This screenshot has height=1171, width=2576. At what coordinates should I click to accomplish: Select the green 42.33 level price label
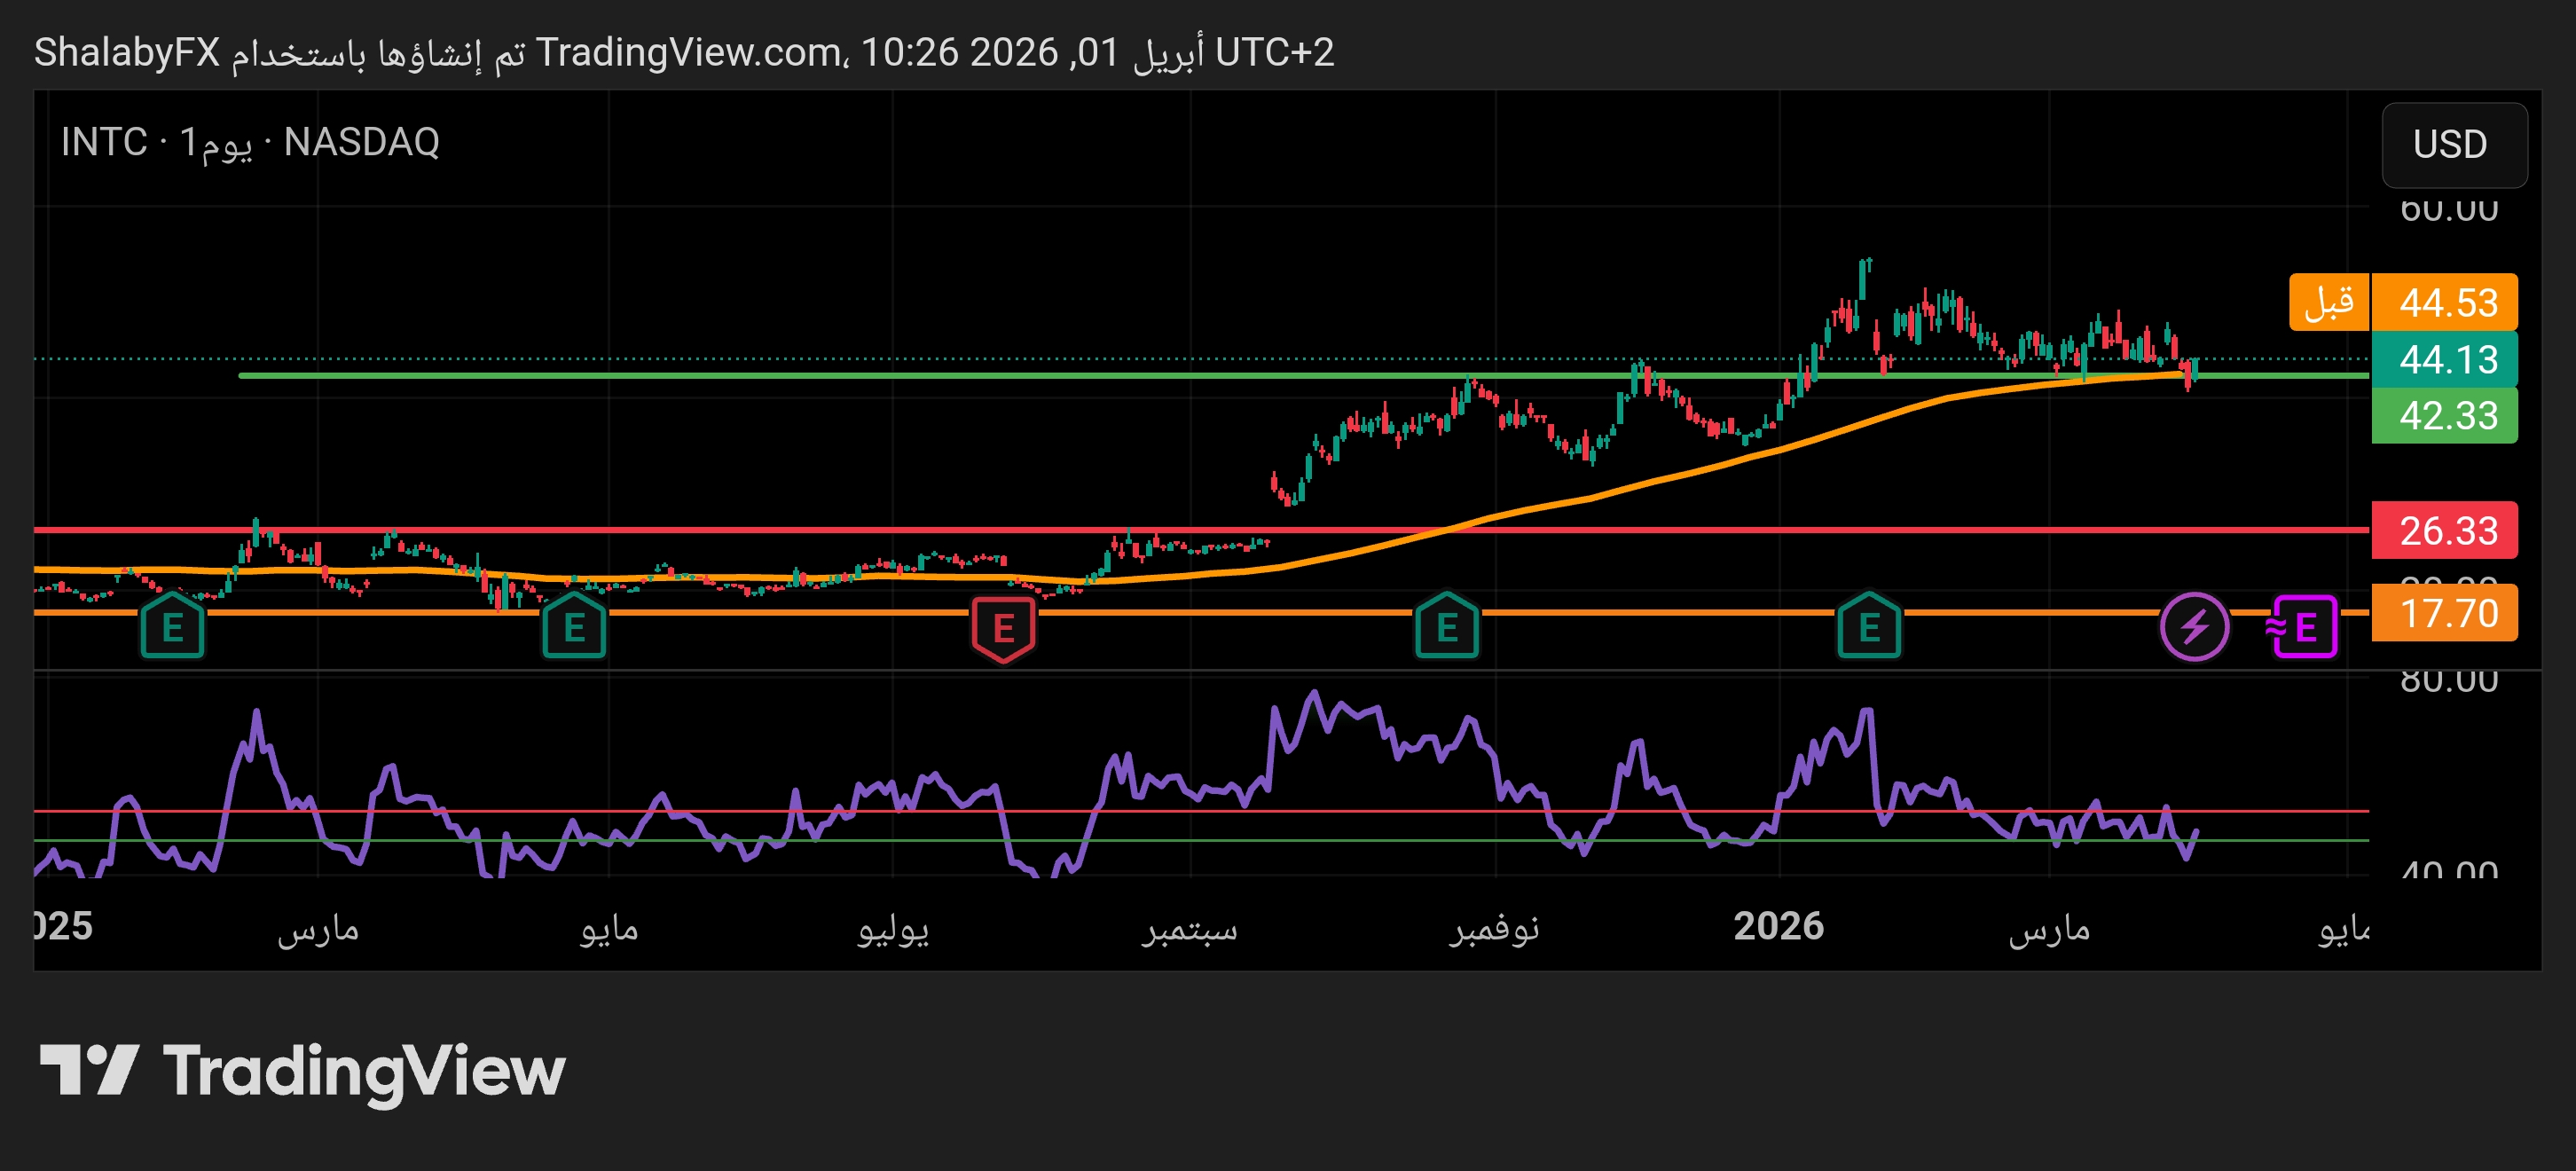2446,416
